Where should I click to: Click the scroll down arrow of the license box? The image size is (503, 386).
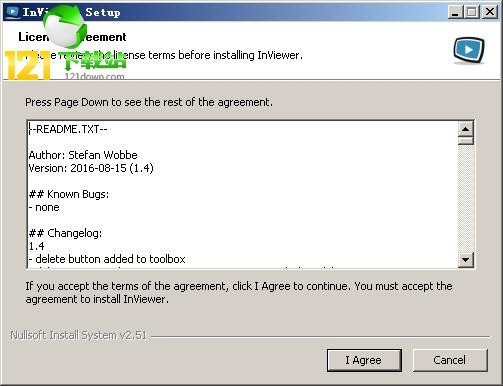[x=466, y=259]
